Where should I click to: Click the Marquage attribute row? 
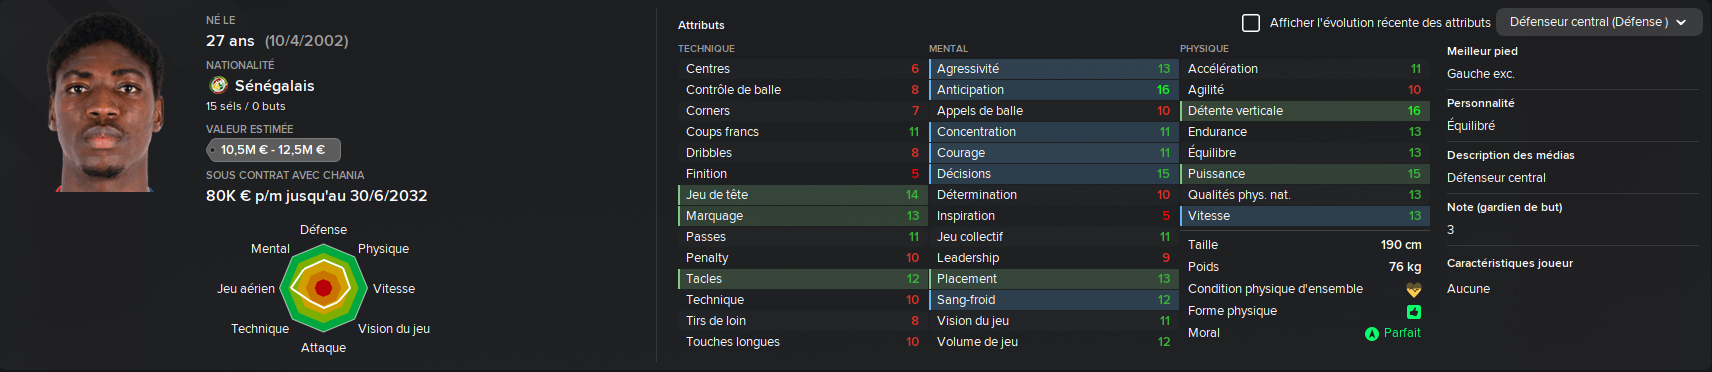click(801, 216)
